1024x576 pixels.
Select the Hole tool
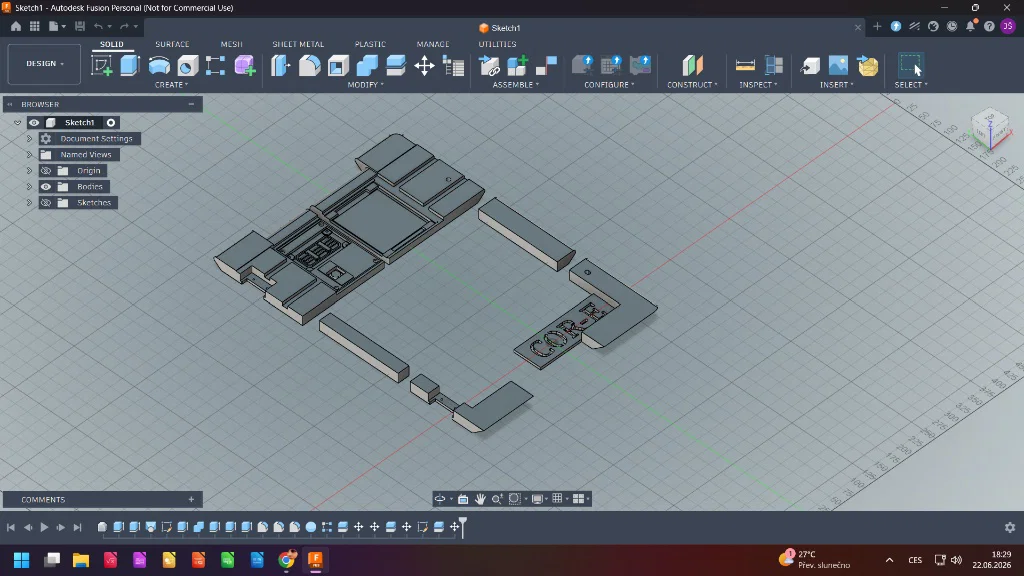187,65
